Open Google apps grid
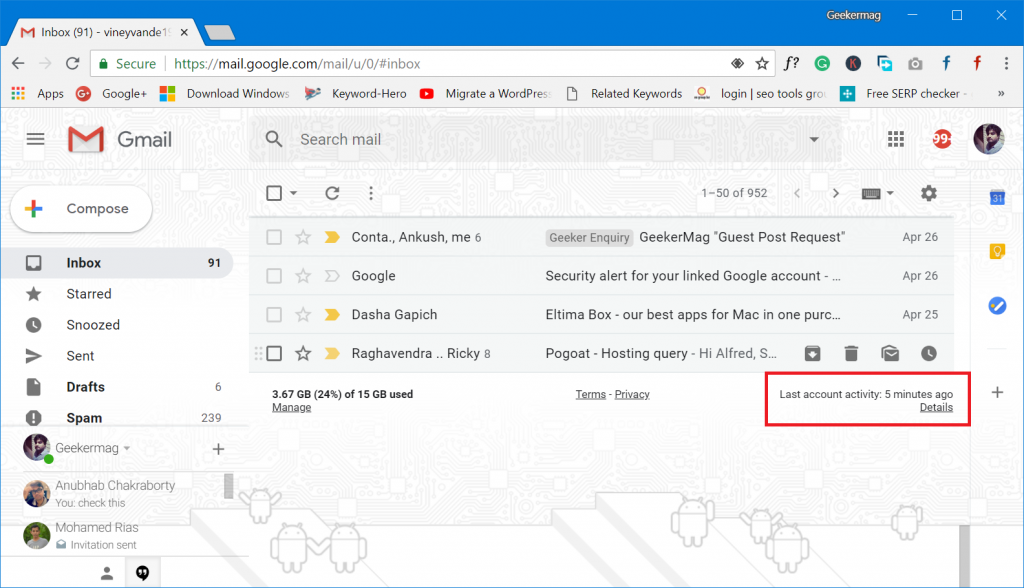Screen dimensions: 1024x588 (x=895, y=139)
